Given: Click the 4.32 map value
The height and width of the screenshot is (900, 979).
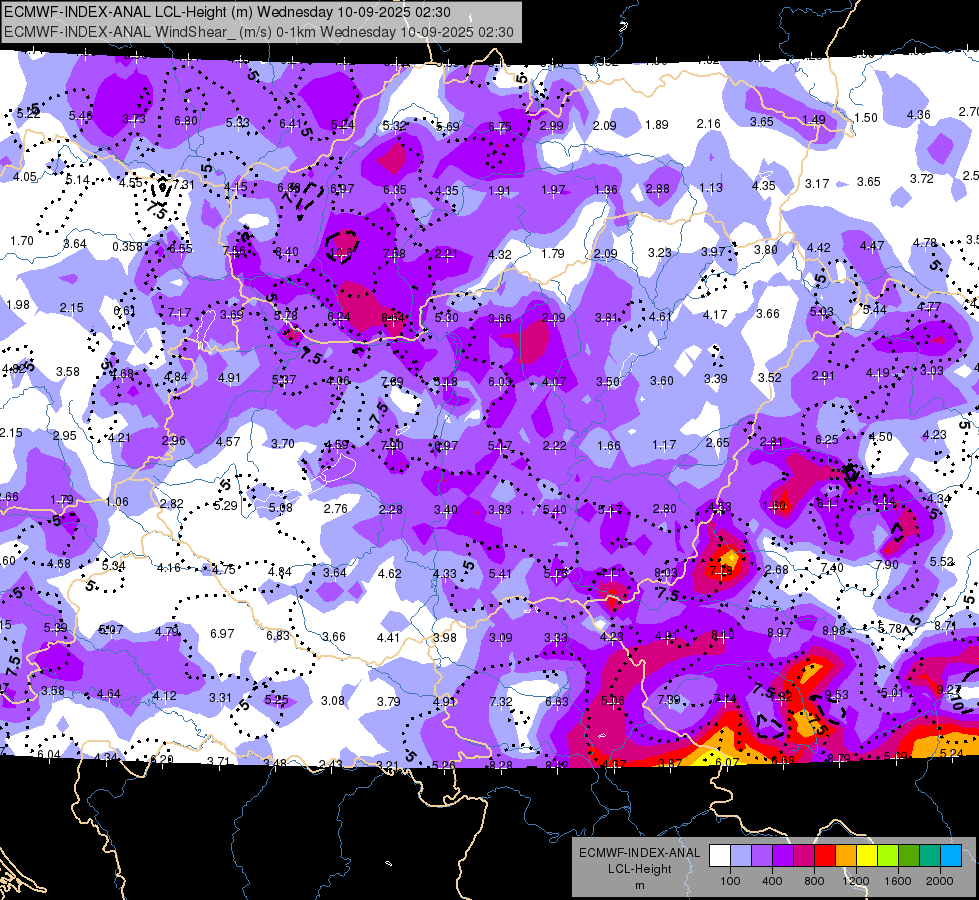Looking at the screenshot, I should pyautogui.click(x=499, y=255).
